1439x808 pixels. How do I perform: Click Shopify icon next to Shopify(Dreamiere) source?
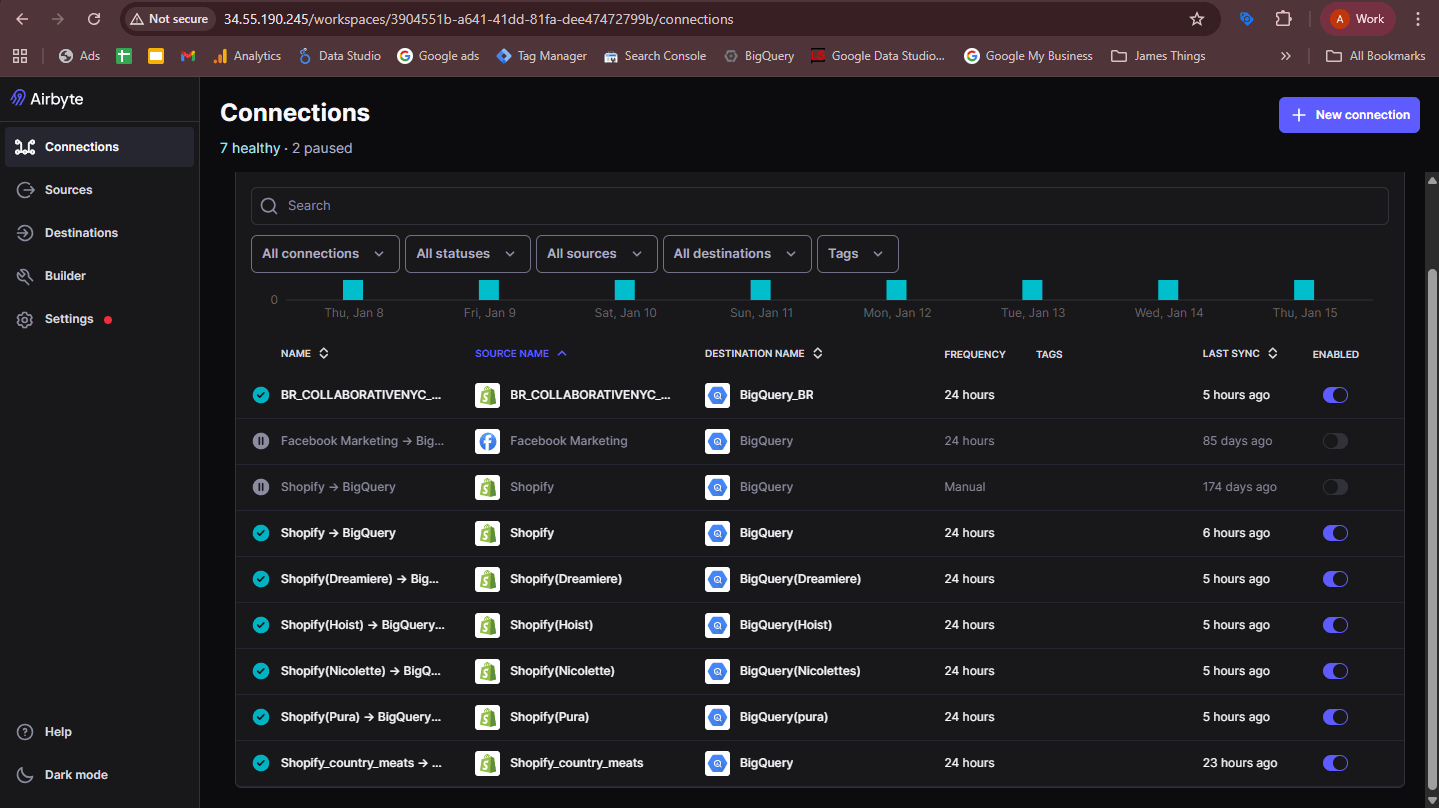[487, 579]
